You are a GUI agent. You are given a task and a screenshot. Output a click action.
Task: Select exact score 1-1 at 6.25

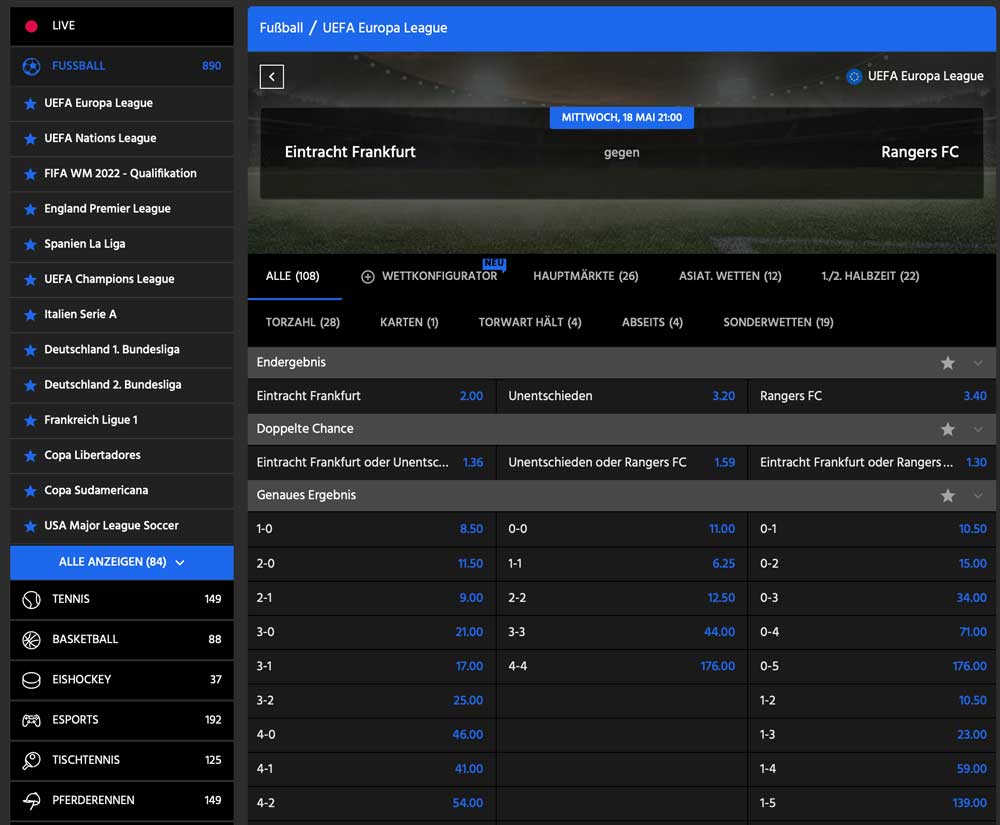click(x=622, y=564)
